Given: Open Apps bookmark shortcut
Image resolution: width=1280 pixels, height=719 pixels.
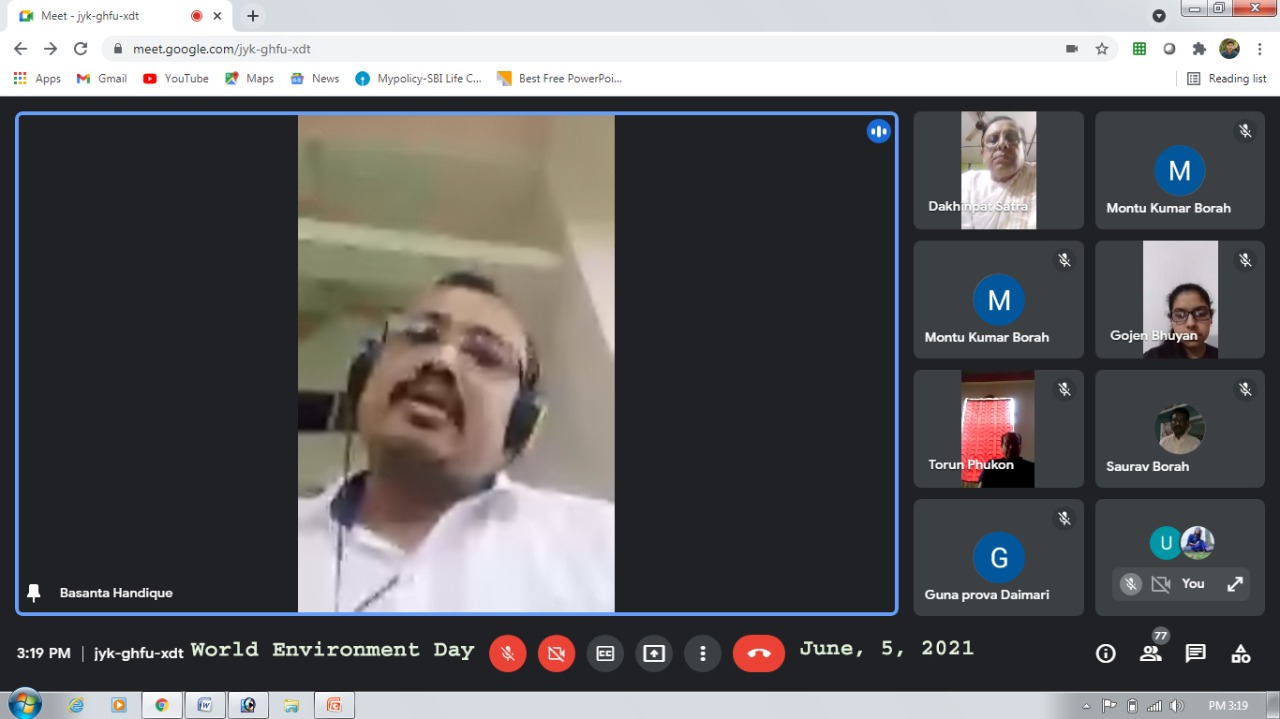Looking at the screenshot, I should (37, 78).
